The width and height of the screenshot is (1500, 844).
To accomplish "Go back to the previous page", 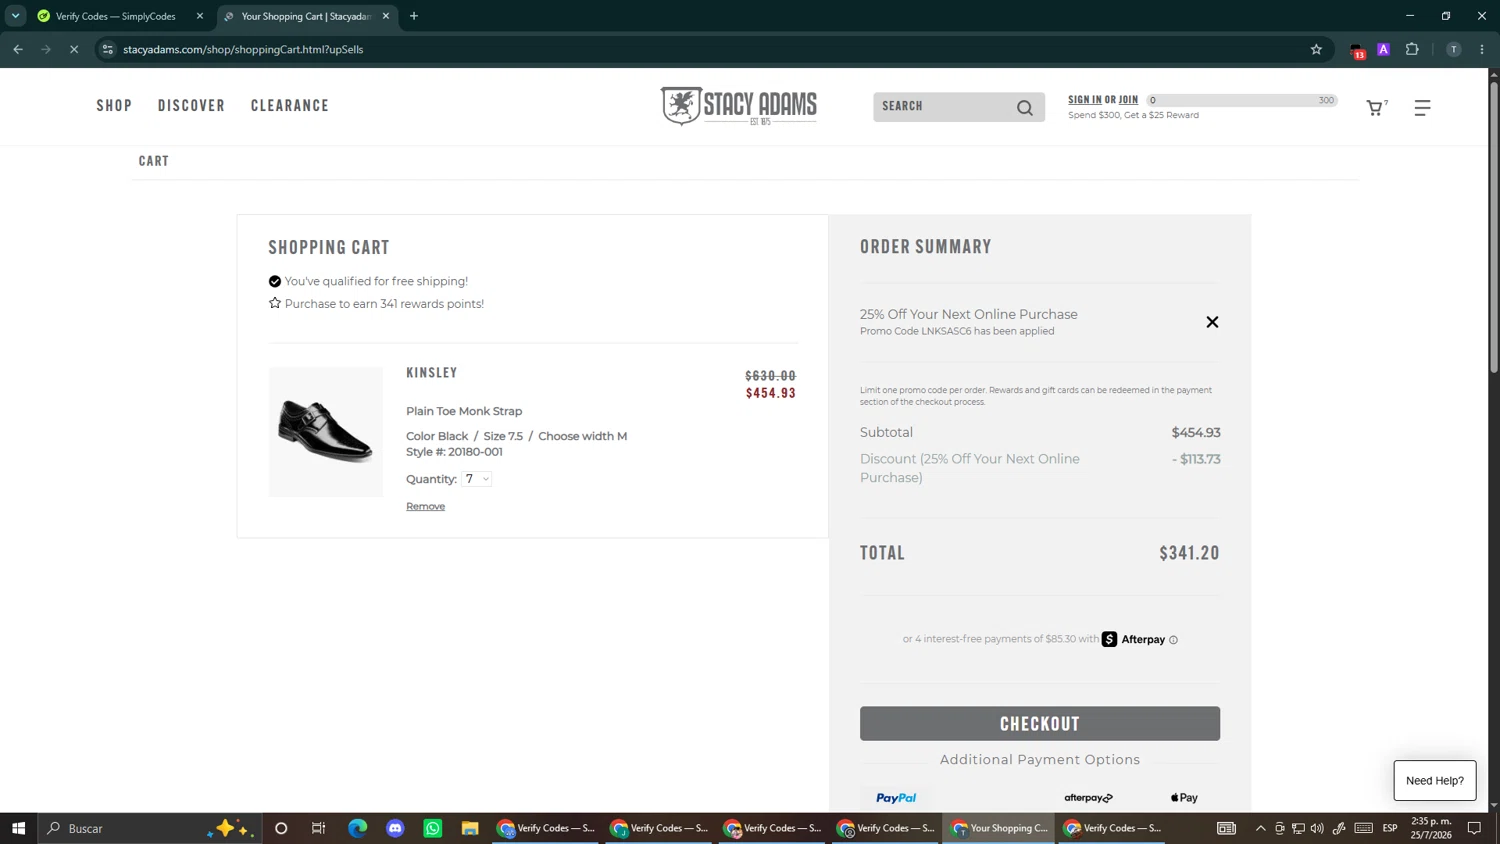I will click(18, 49).
